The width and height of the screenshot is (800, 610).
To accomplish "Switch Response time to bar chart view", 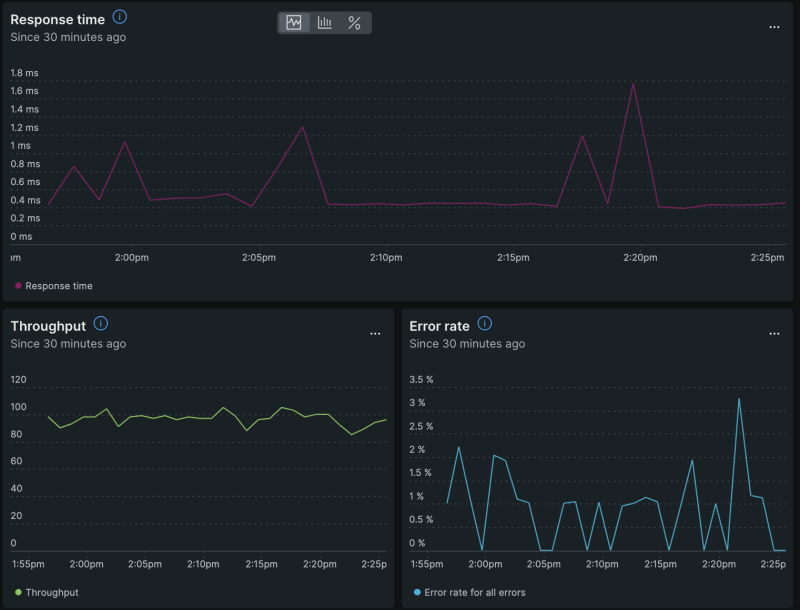I will (x=324, y=23).
